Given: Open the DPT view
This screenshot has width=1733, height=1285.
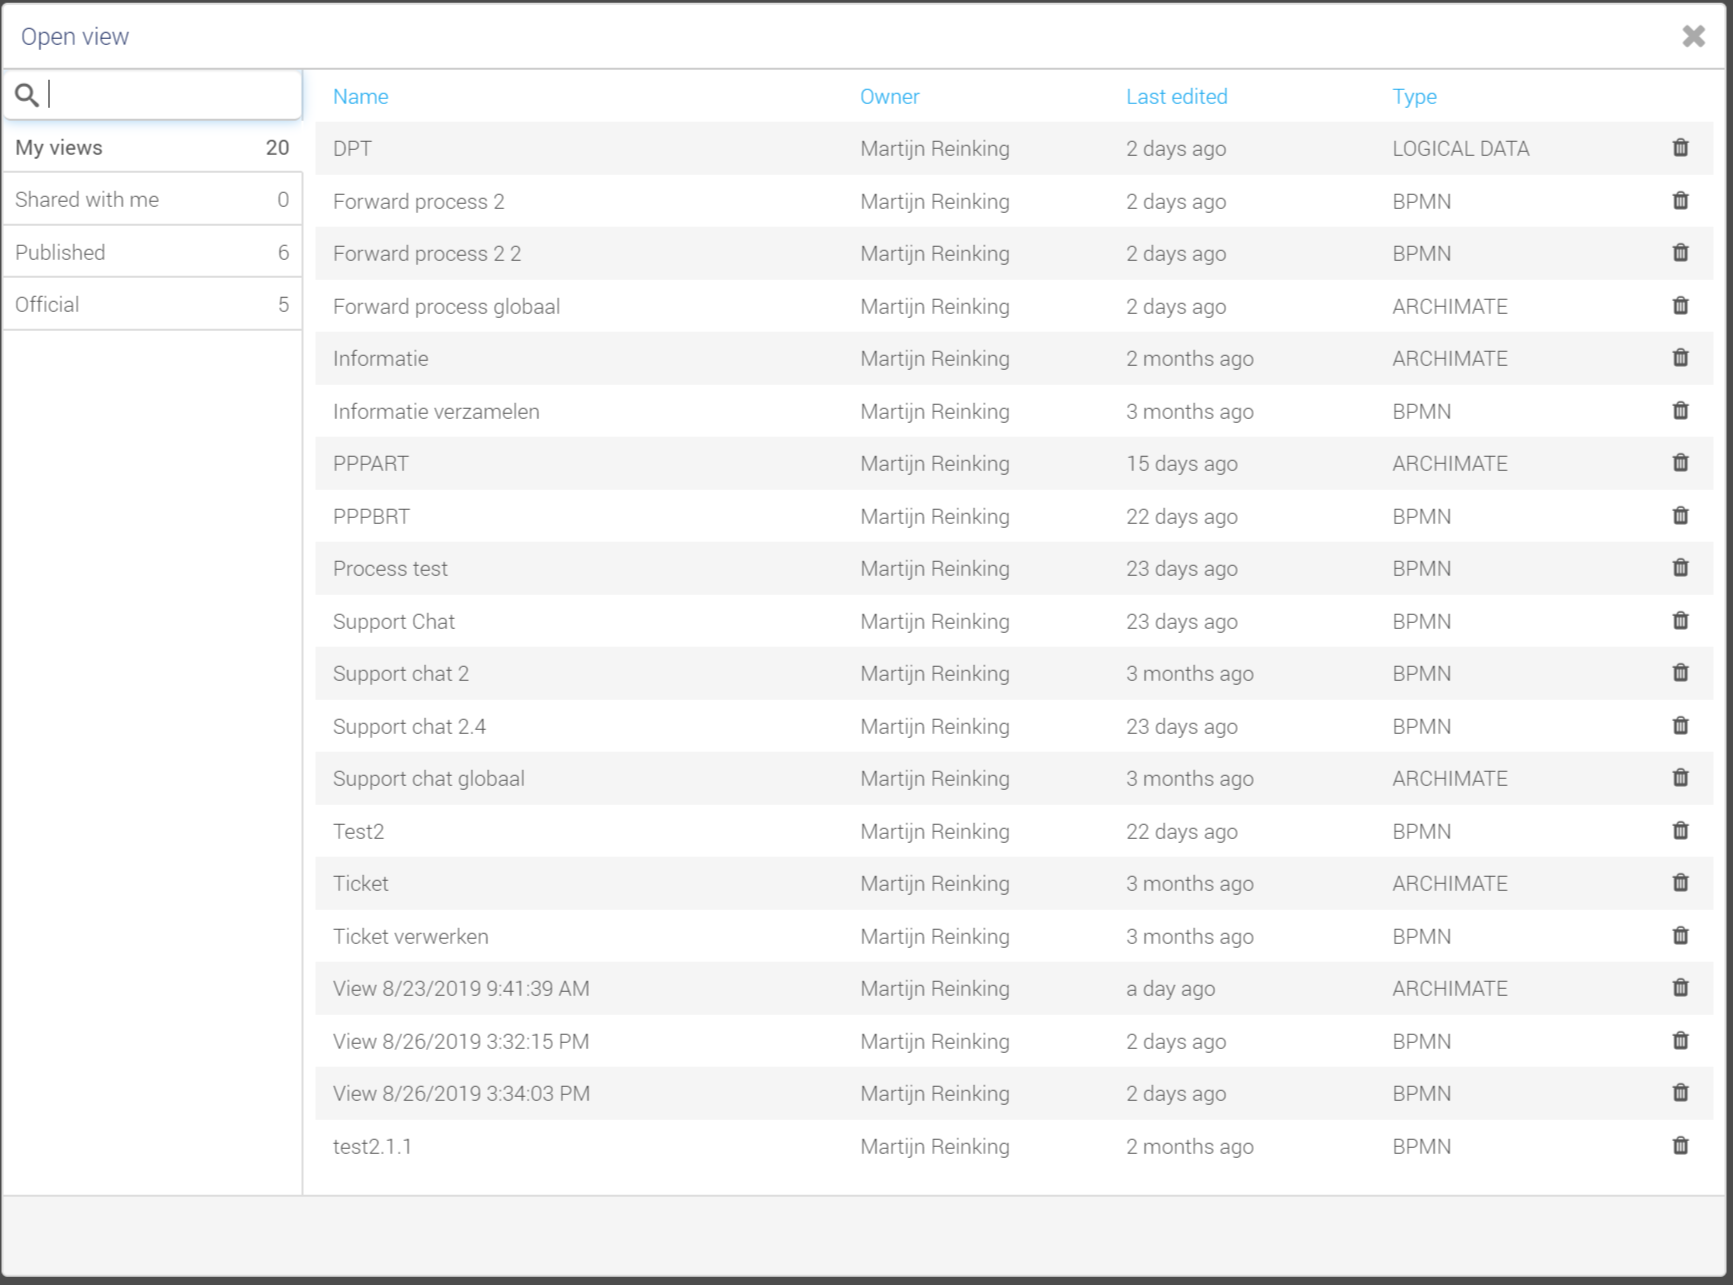Looking at the screenshot, I should coord(352,148).
